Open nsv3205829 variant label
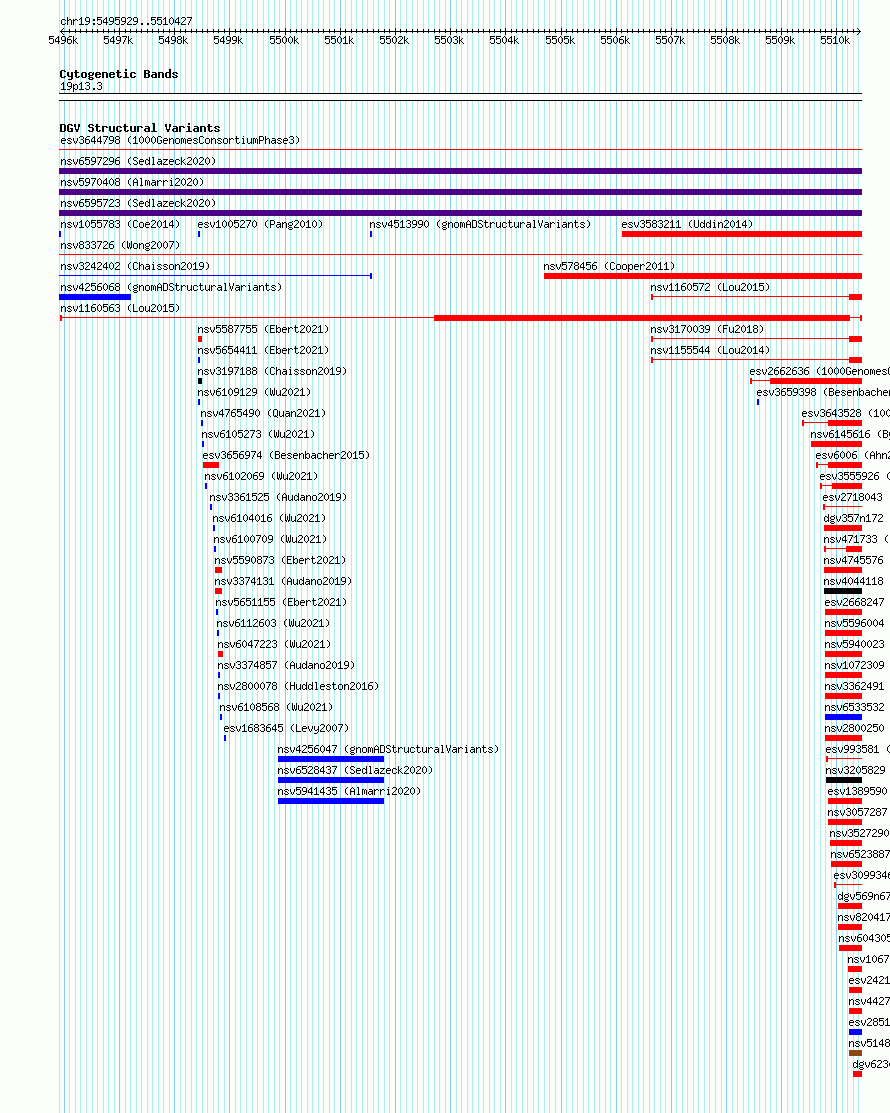This screenshot has width=890, height=1113. pos(856,770)
